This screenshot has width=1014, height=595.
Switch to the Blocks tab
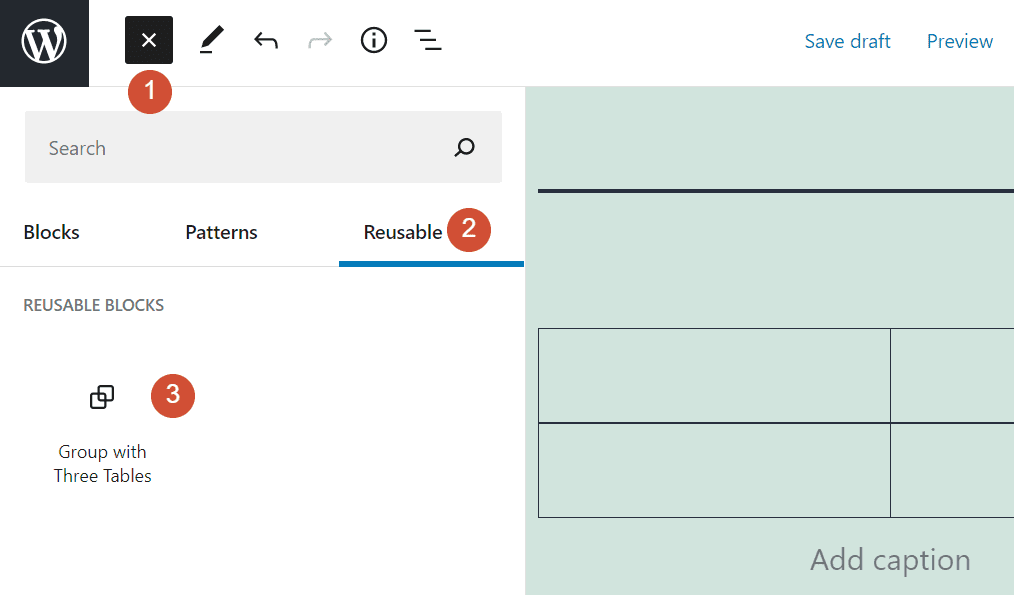(51, 231)
